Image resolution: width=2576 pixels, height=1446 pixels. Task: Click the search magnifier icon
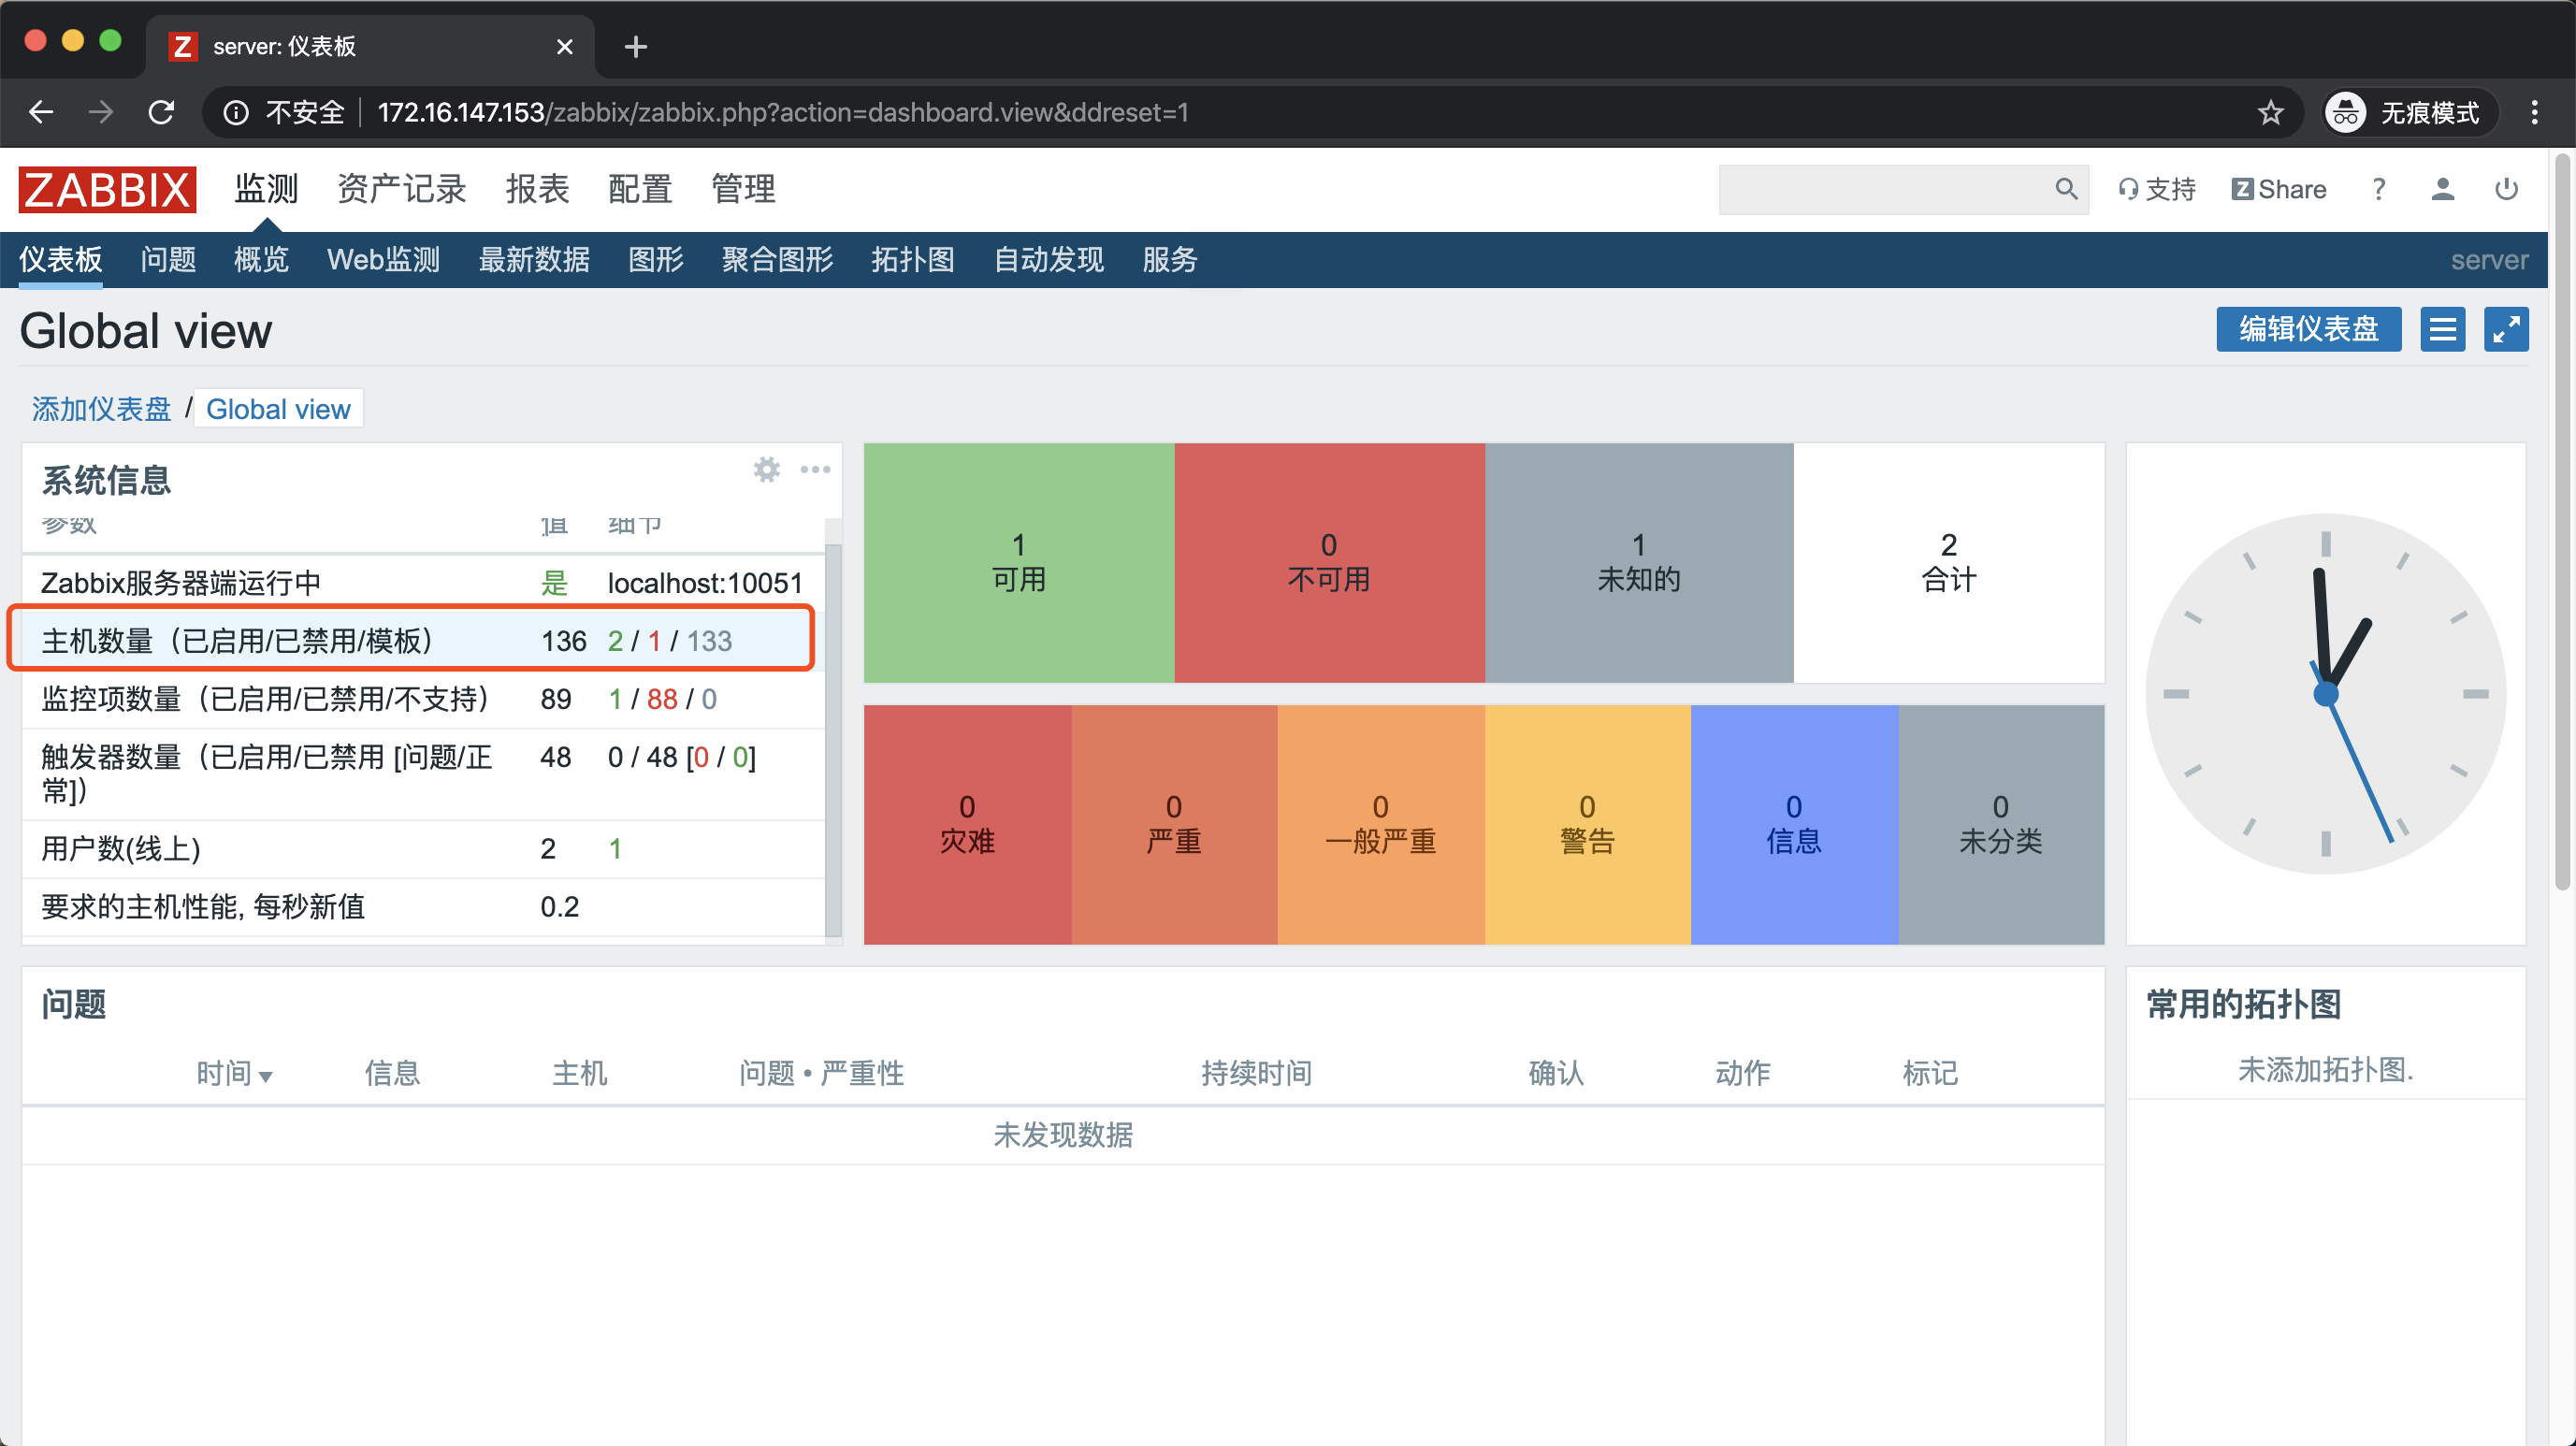coord(2066,189)
